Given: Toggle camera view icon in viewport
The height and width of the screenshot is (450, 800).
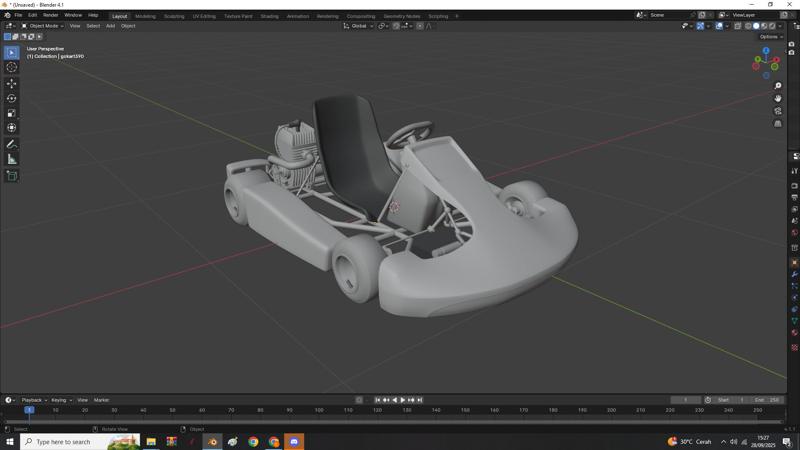Looking at the screenshot, I should click(778, 111).
